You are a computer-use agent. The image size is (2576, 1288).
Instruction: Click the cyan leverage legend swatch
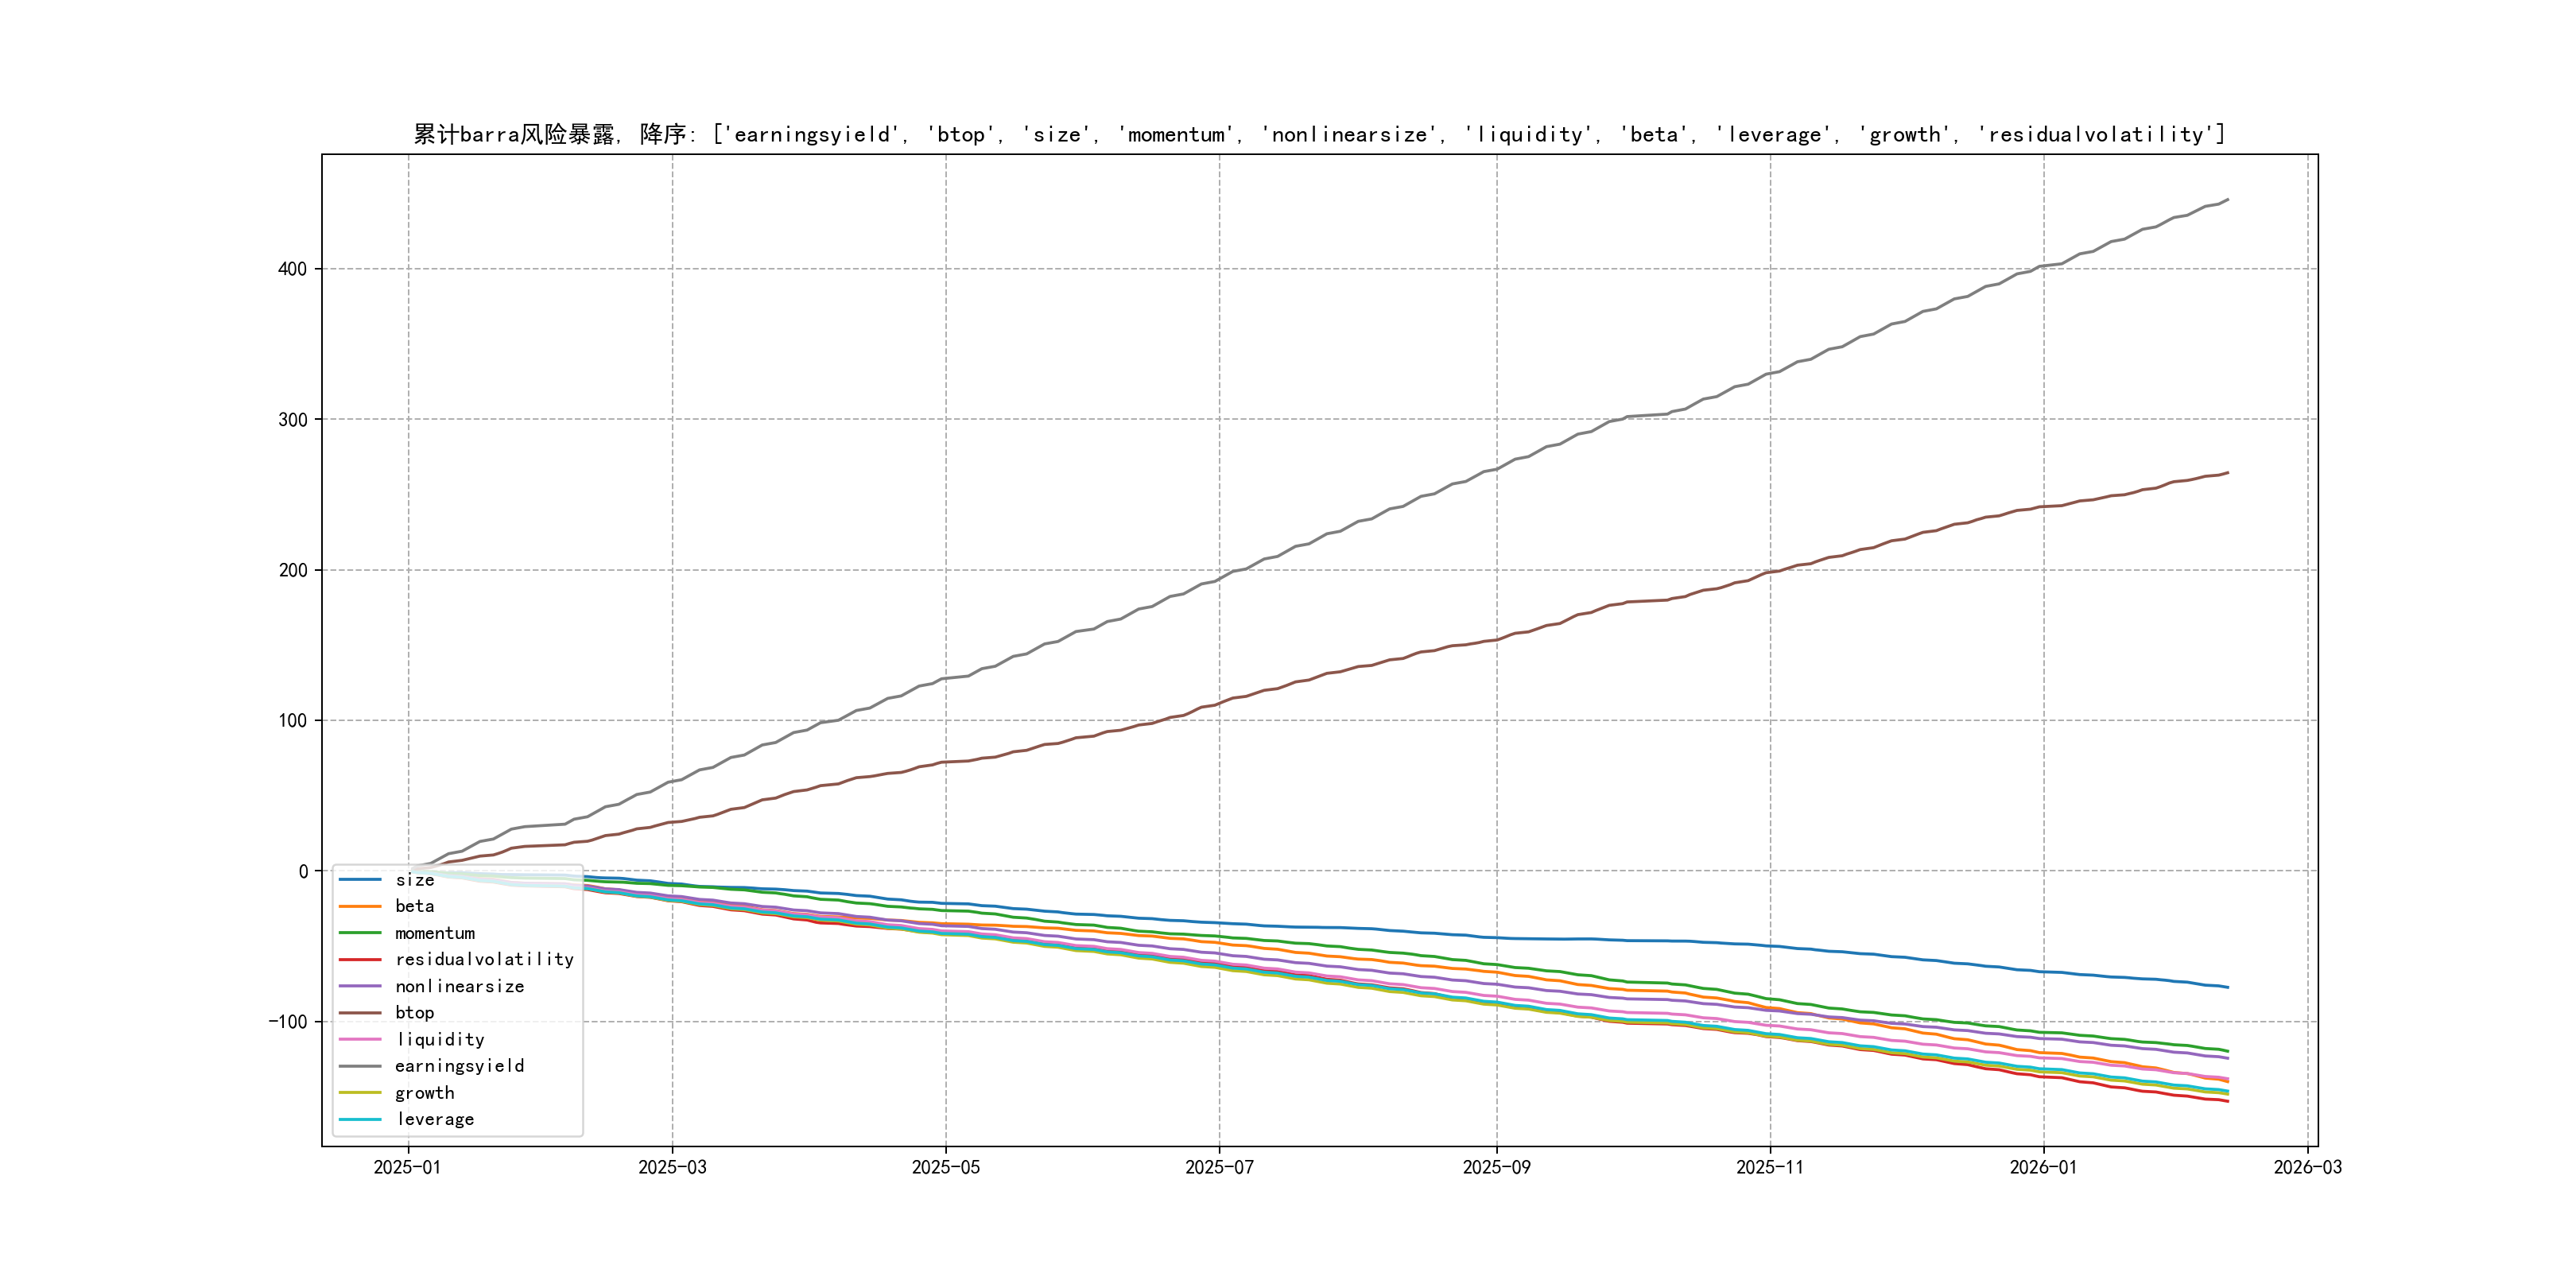[360, 1120]
